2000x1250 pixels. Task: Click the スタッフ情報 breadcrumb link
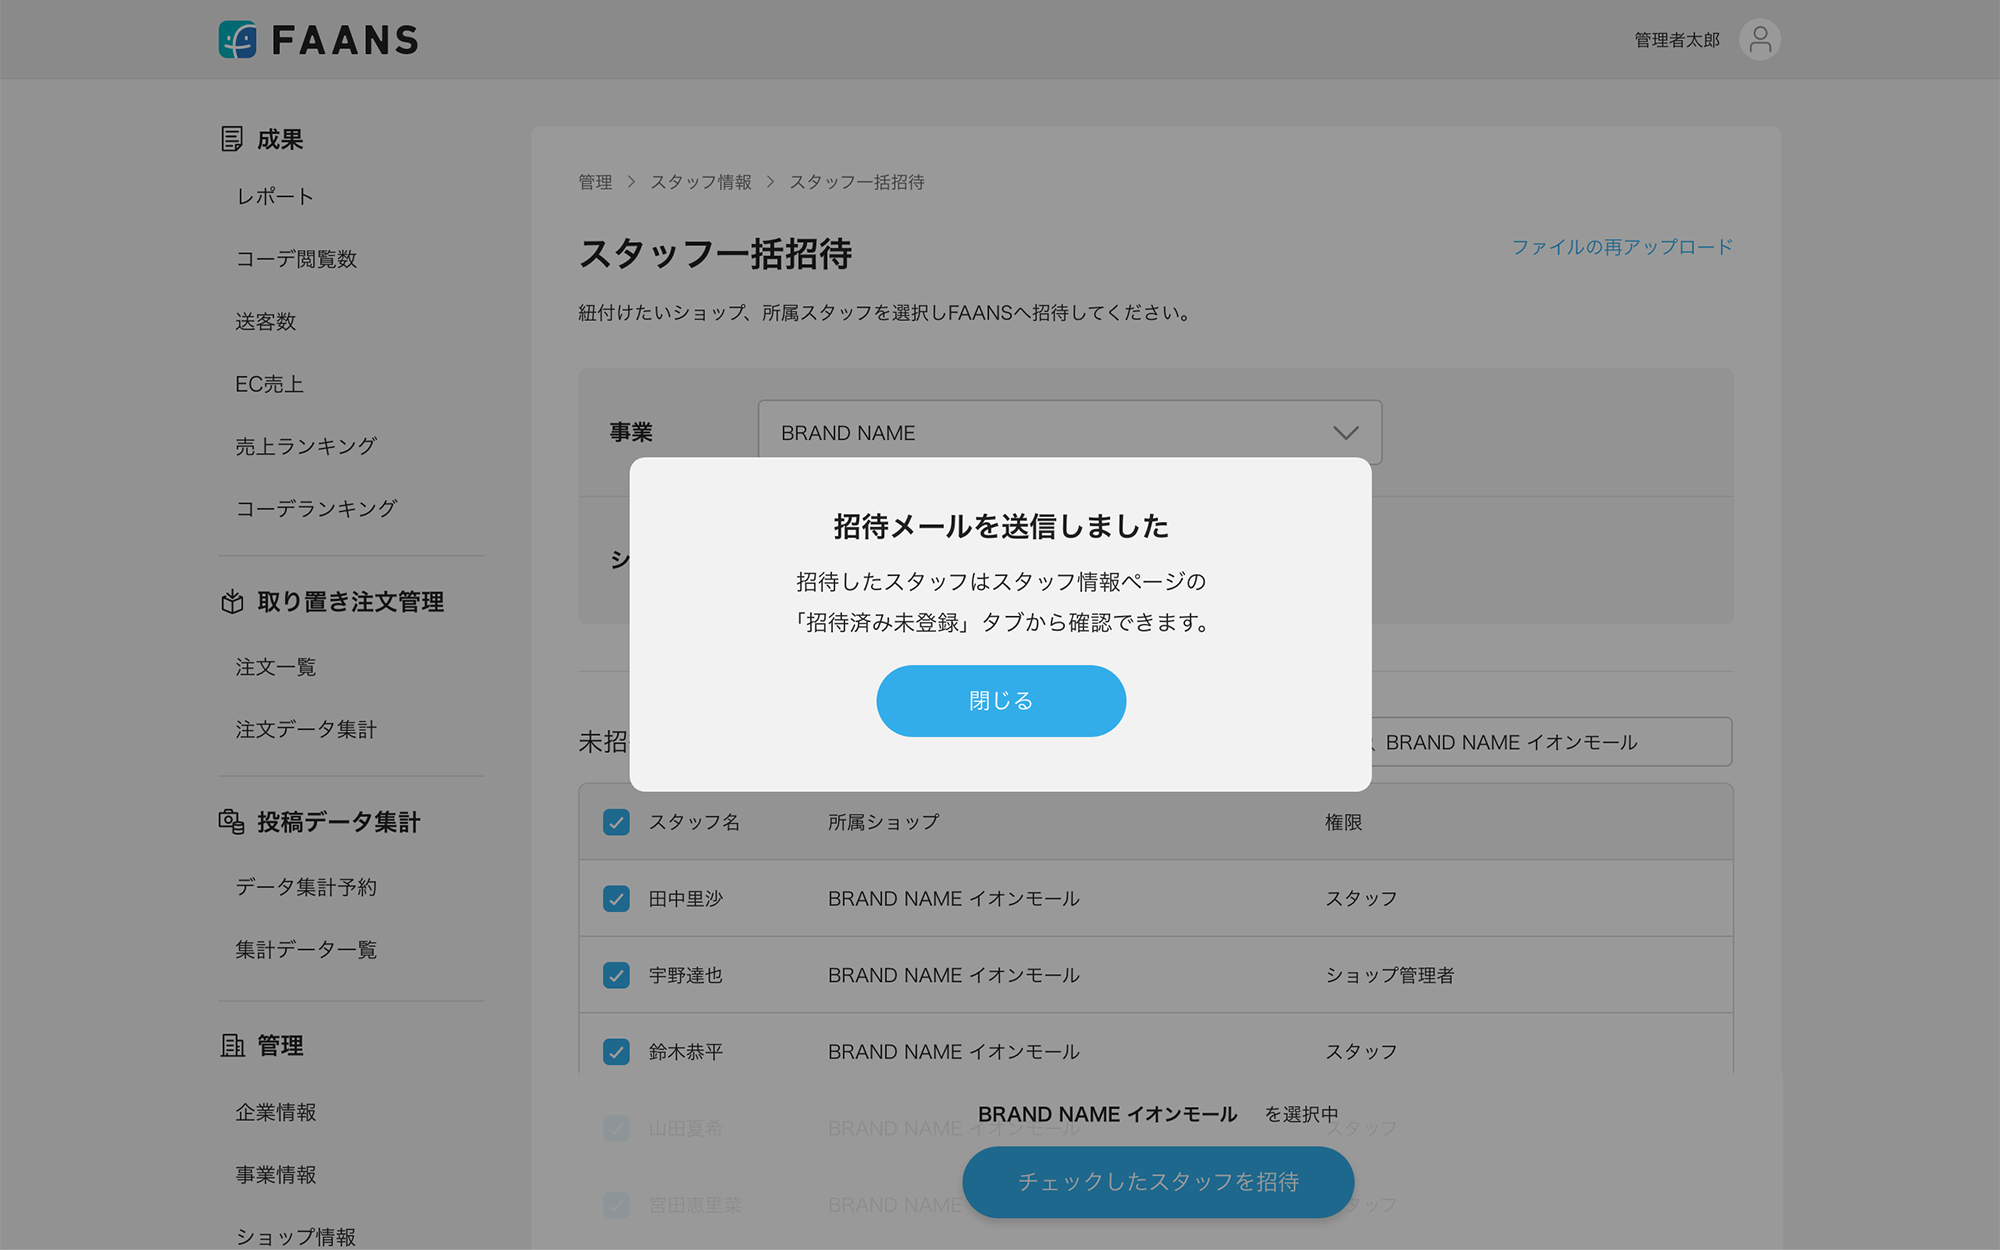[x=701, y=182]
